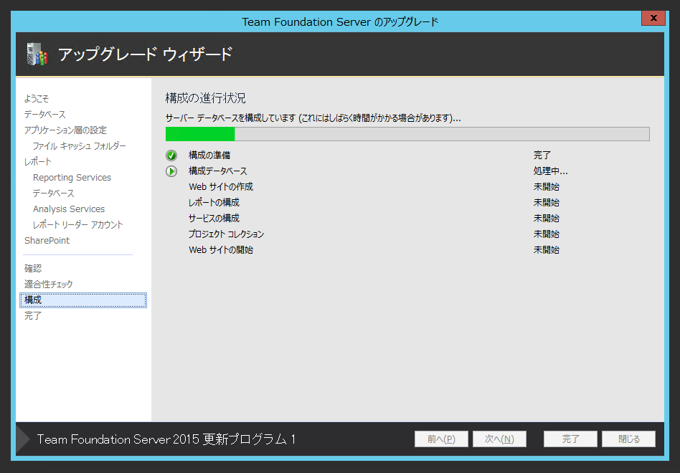Click green checkmark beside 構成の準備
The height and width of the screenshot is (473, 680).
171,155
